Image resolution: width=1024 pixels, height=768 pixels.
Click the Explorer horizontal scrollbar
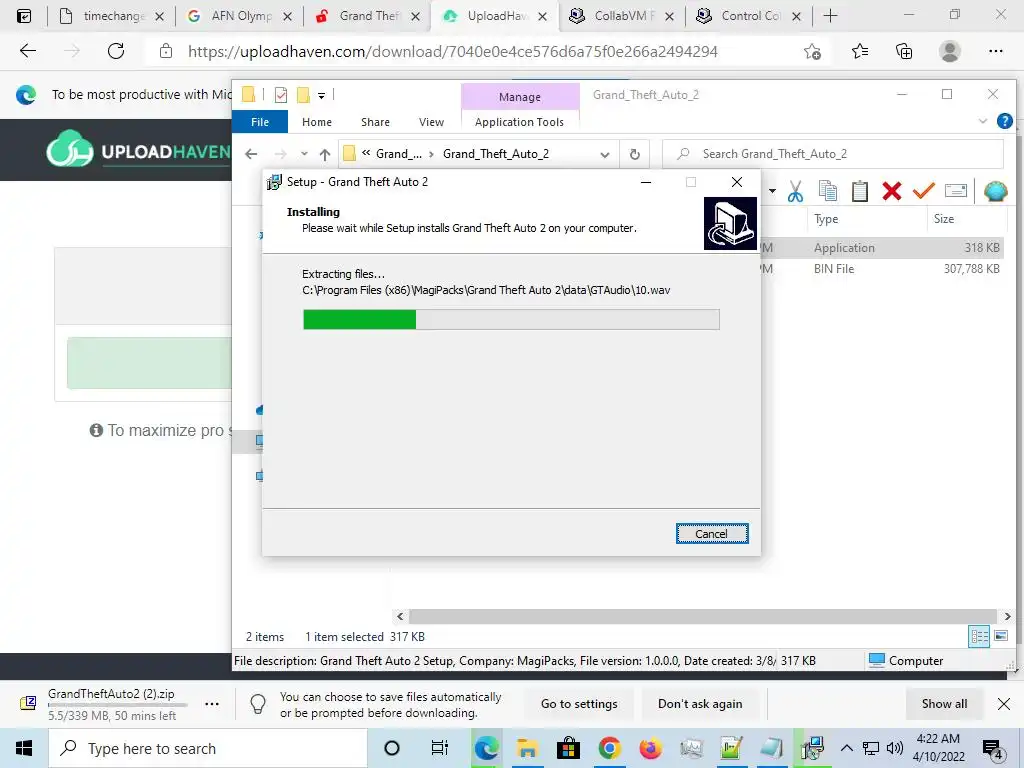[x=702, y=616]
